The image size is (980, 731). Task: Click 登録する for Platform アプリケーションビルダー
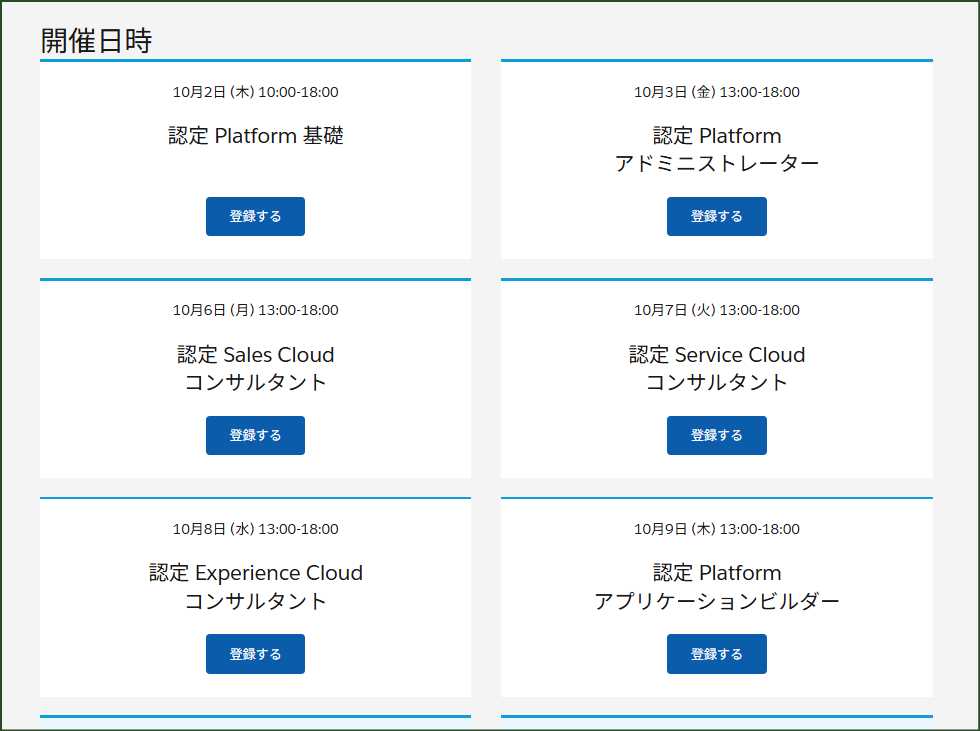point(716,654)
